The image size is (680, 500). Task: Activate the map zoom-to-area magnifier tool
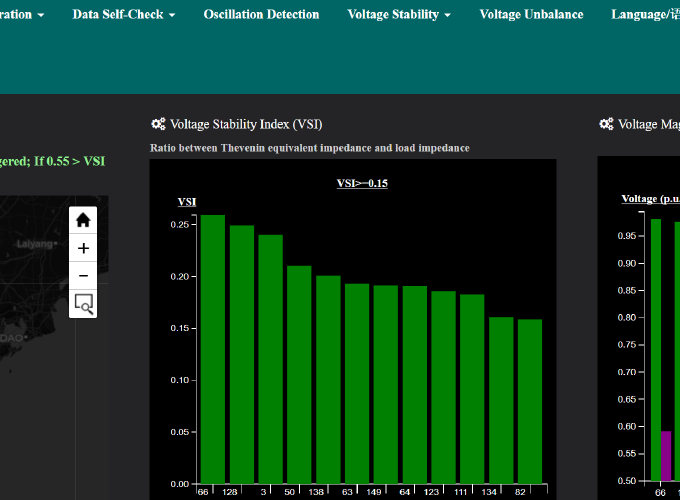coord(83,303)
